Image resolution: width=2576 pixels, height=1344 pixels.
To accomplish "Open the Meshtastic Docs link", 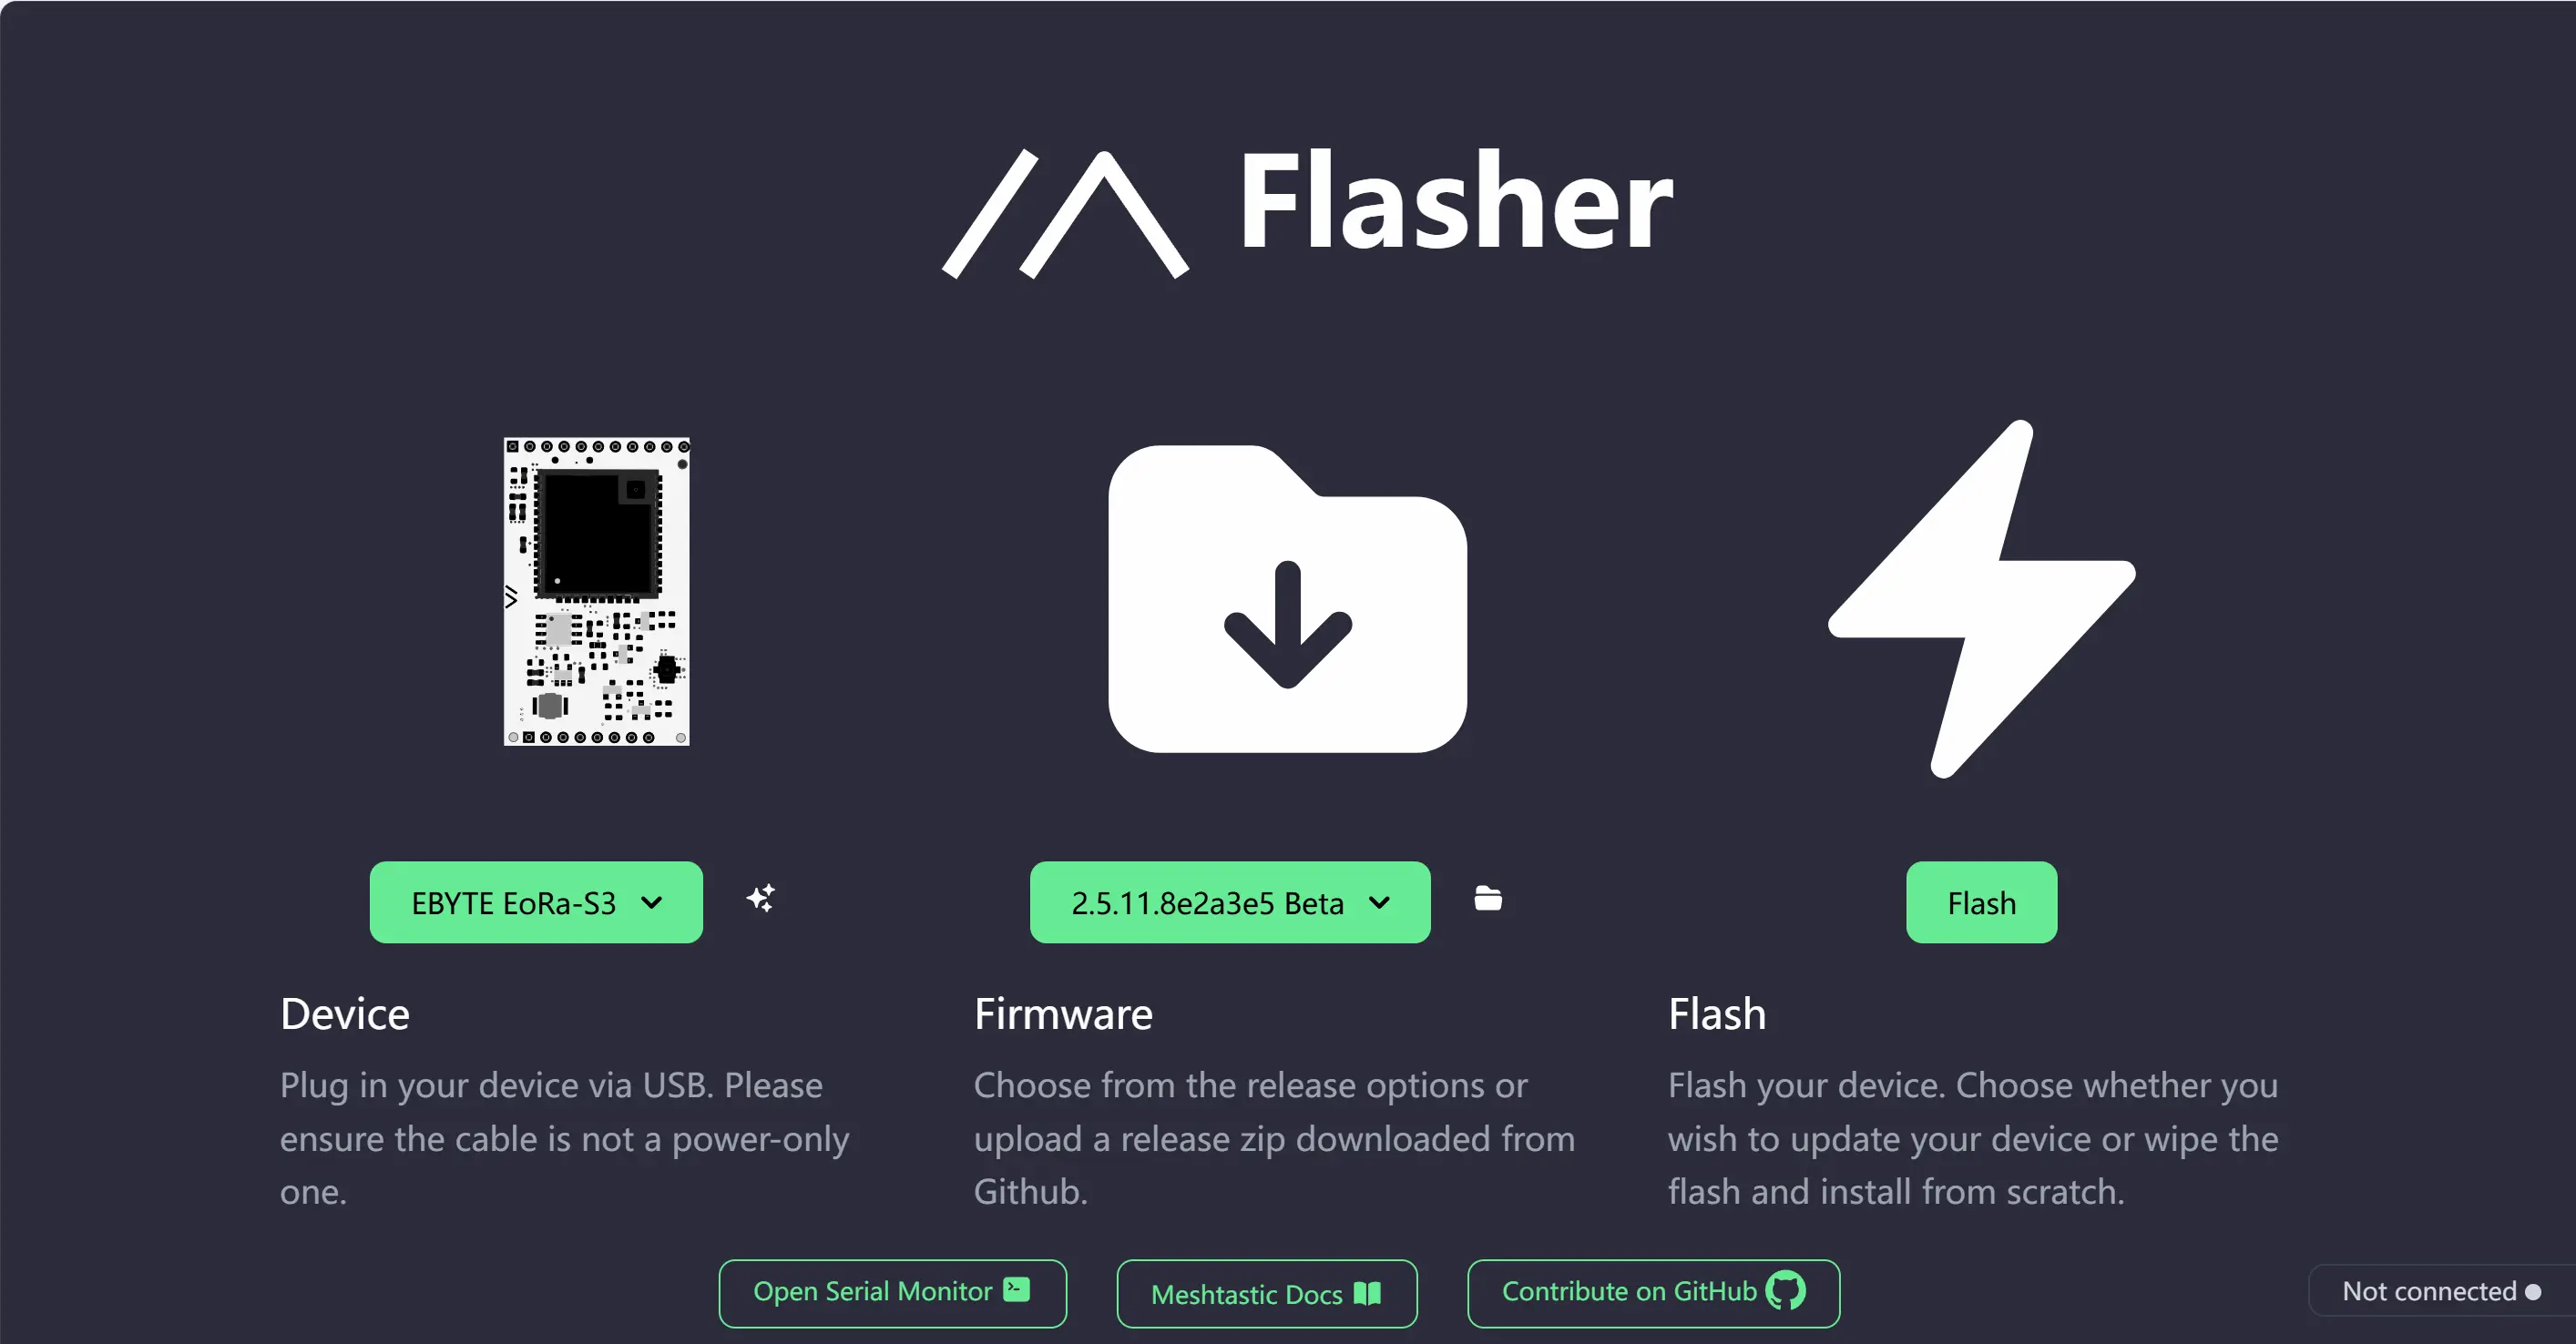I will coord(1267,1293).
